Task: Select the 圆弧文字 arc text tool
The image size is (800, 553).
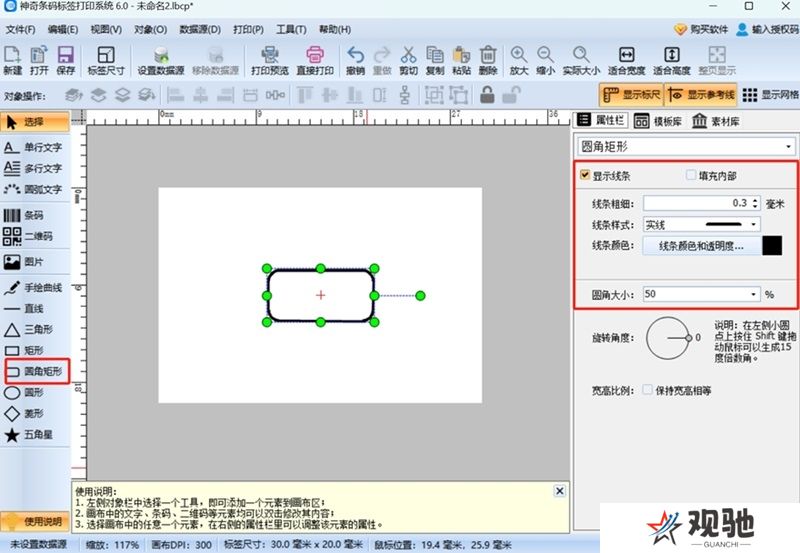Action: tap(34, 189)
